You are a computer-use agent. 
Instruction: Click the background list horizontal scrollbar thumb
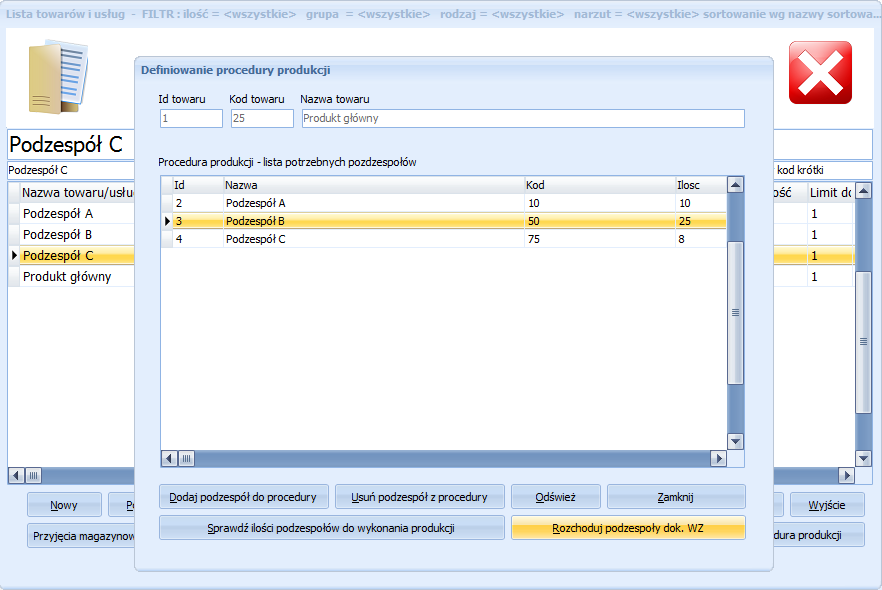pyautogui.click(x=34, y=476)
